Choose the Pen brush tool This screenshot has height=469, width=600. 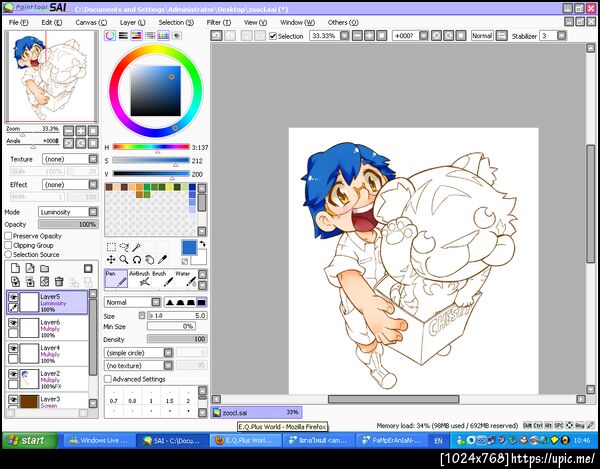116,279
